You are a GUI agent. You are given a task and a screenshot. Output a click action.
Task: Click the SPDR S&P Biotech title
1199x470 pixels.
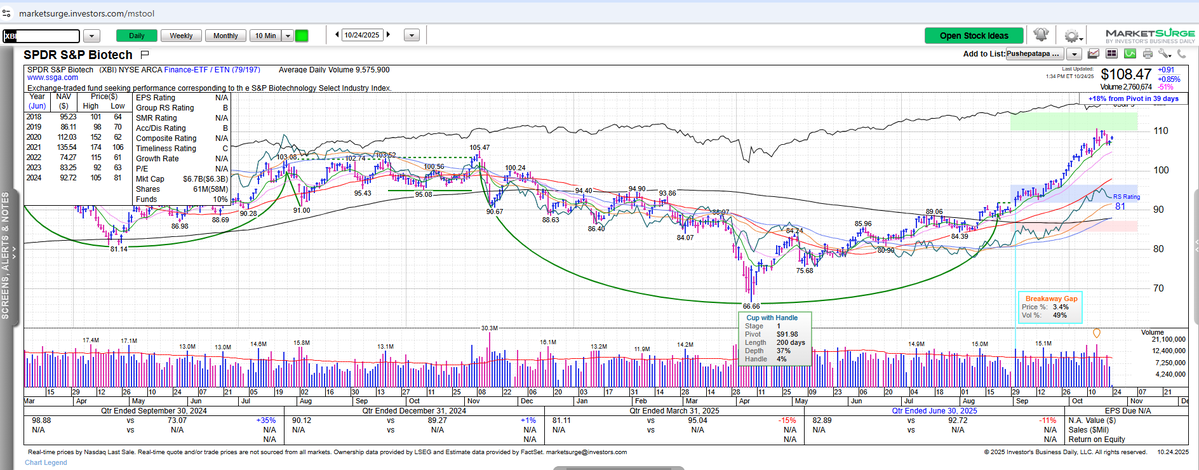(x=78, y=54)
